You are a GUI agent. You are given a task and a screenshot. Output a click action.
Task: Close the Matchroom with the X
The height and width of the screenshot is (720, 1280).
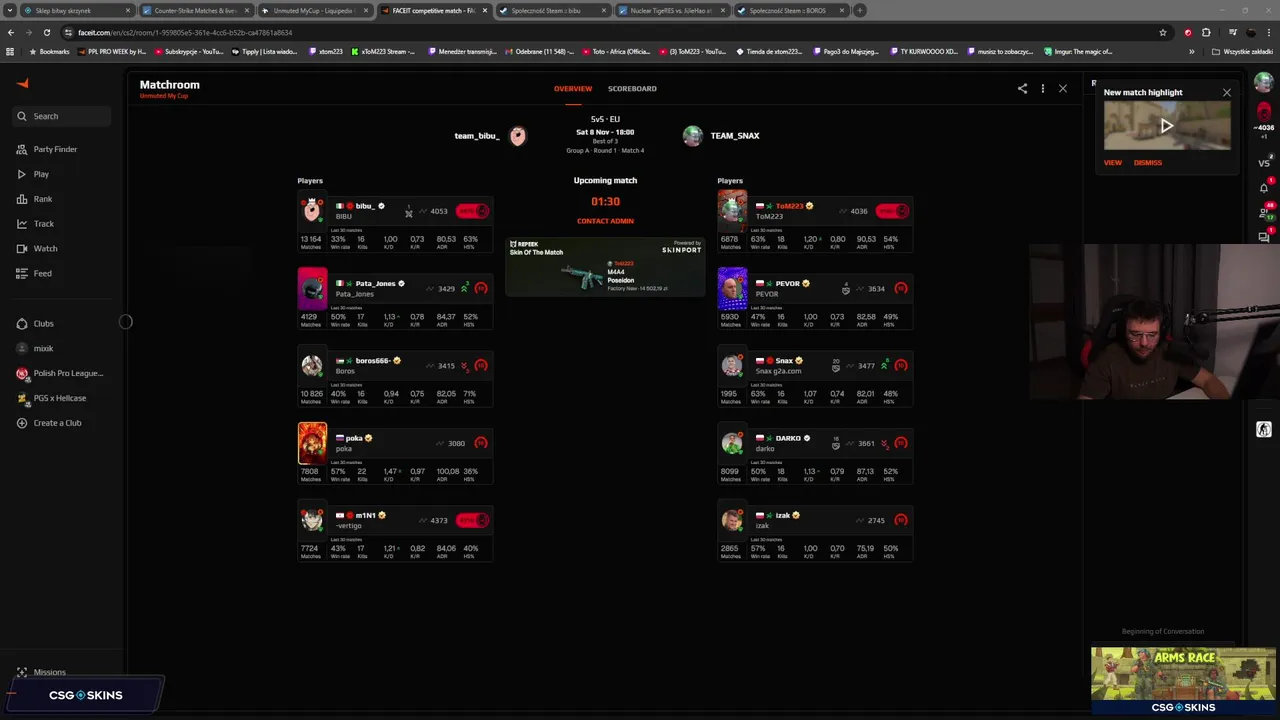coord(1063,88)
